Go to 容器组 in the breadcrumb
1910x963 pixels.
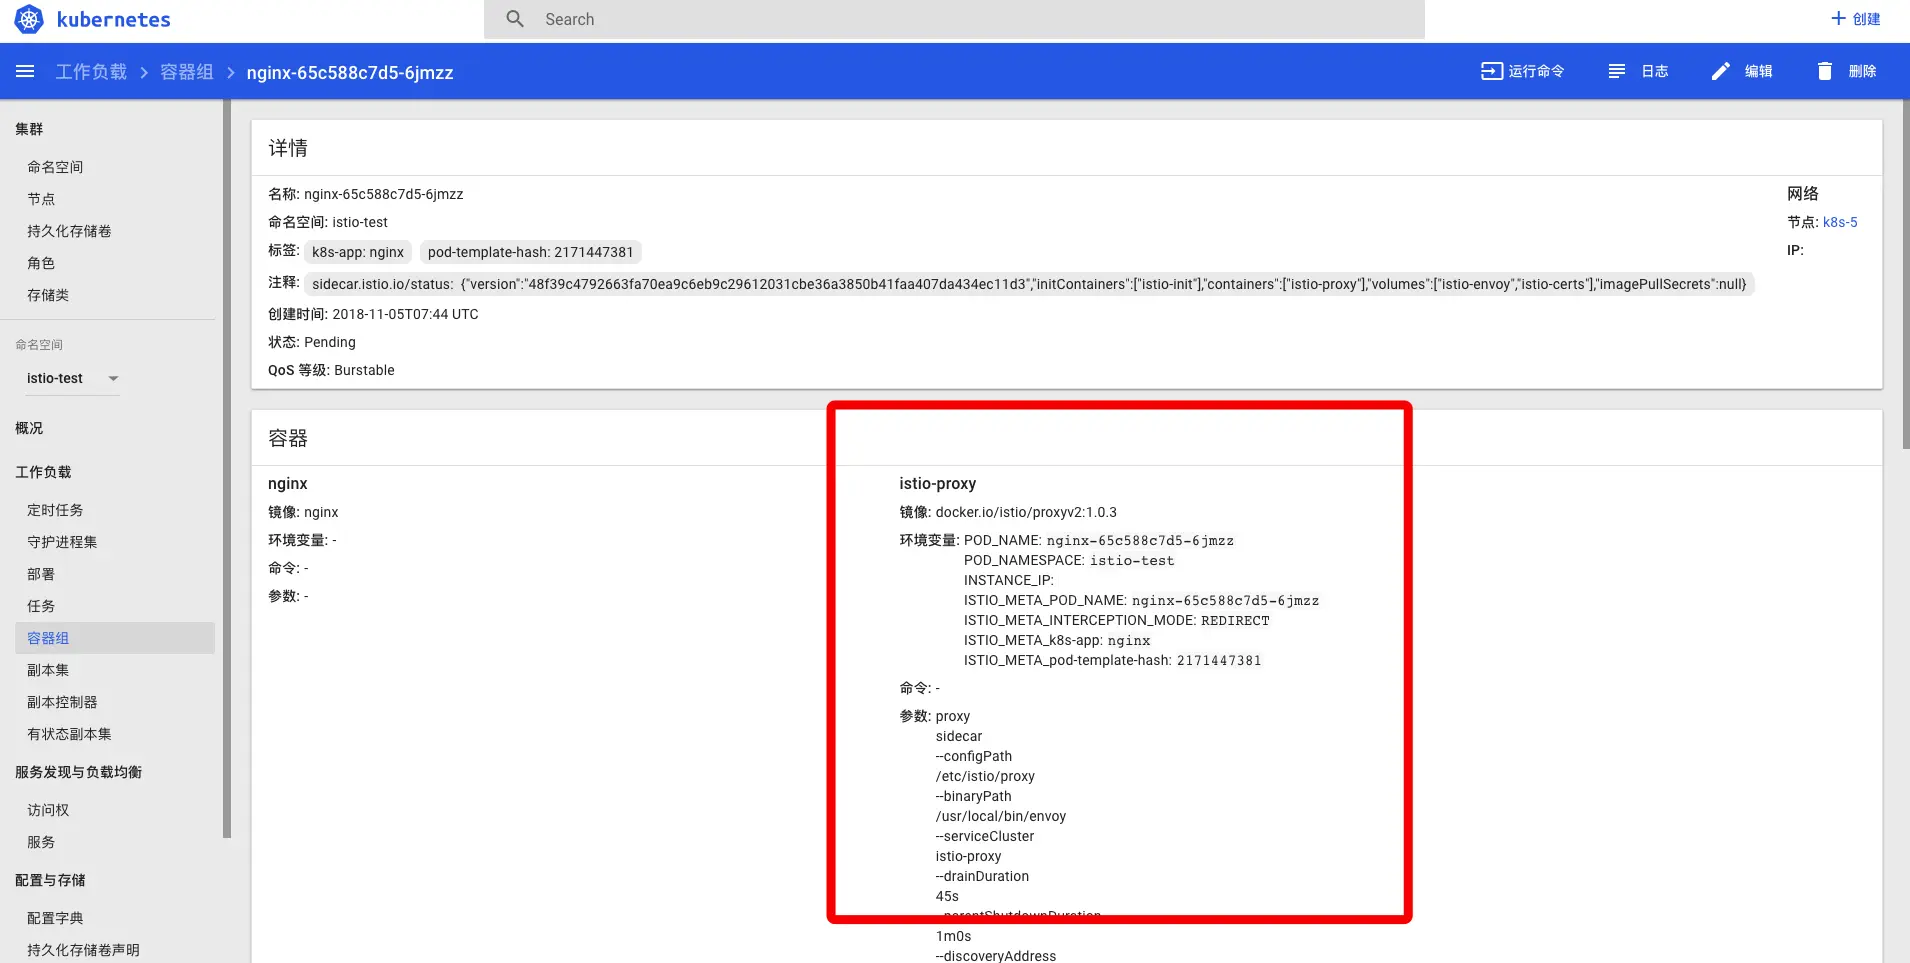(187, 72)
